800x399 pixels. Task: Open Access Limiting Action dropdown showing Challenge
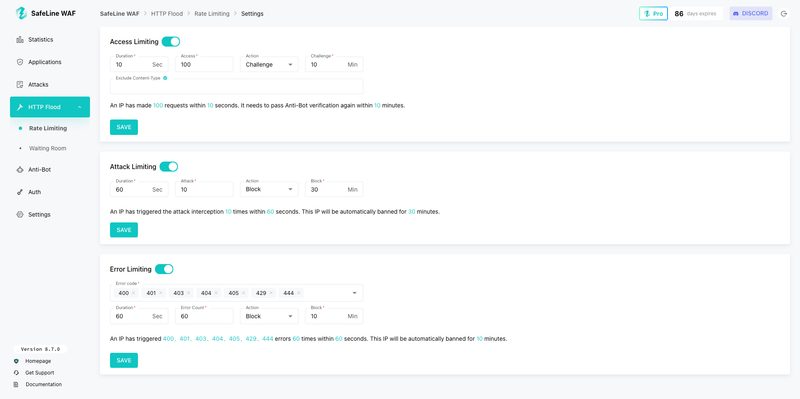(269, 64)
